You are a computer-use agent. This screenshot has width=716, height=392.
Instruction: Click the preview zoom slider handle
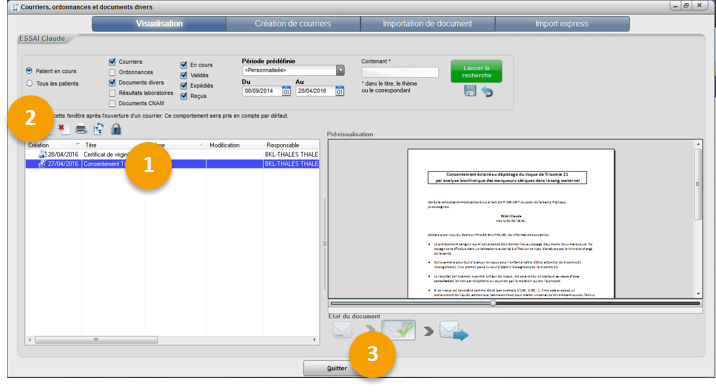[493, 303]
